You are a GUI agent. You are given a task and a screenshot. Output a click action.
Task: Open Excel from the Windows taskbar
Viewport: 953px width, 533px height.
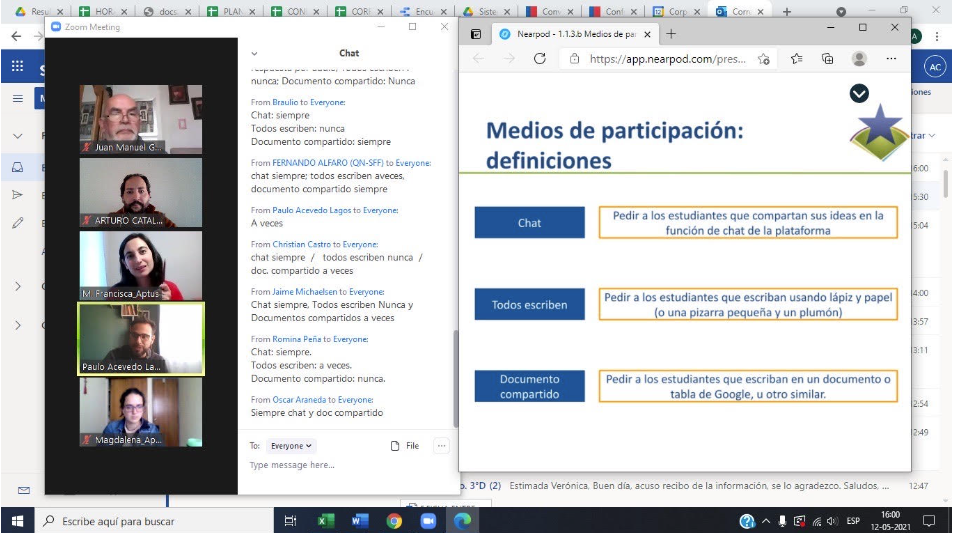click(x=325, y=521)
